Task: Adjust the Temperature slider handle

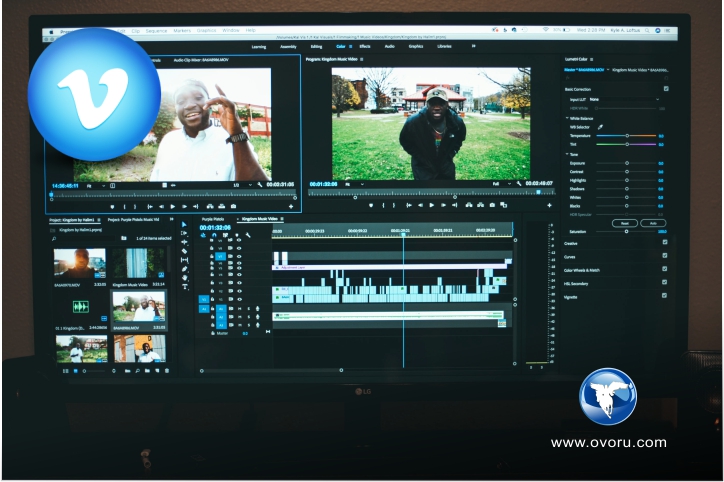Action: tap(627, 135)
